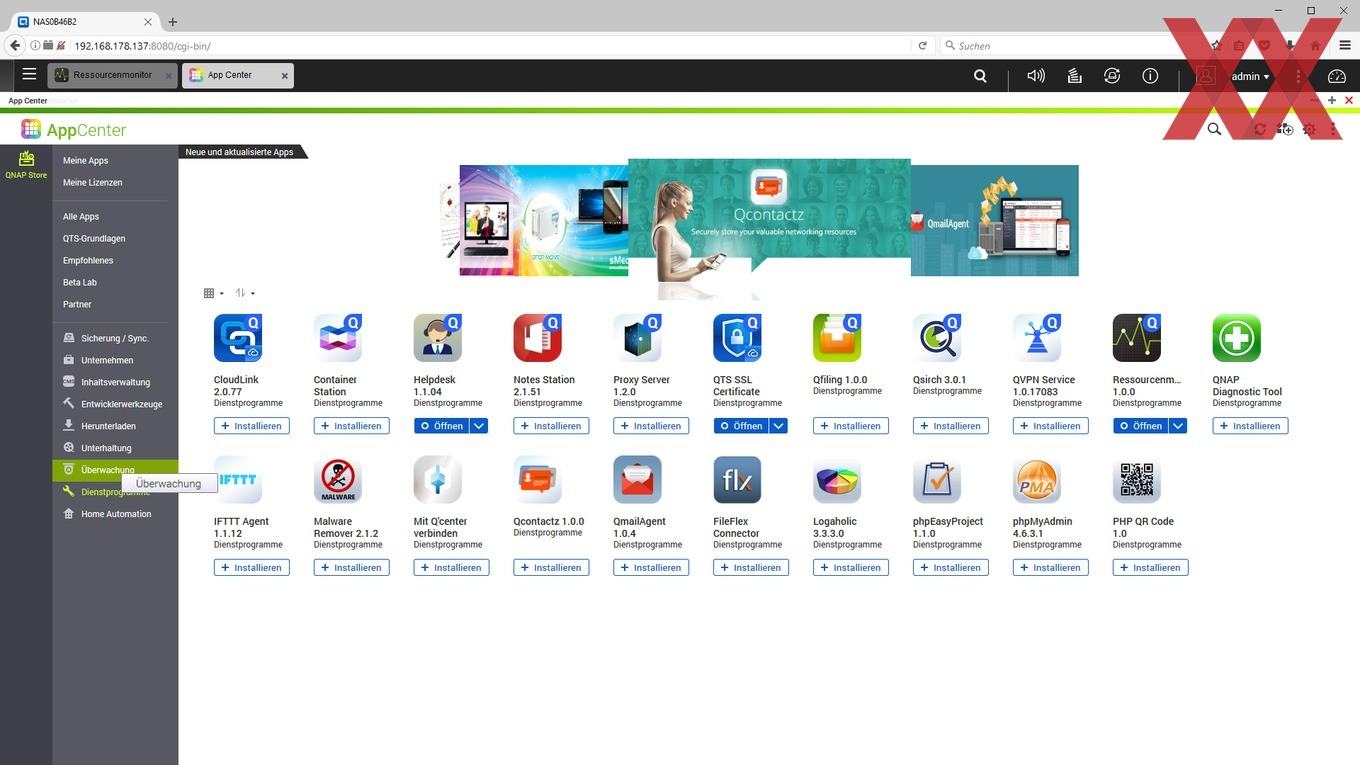Select Empfohlenes category
This screenshot has height=765, width=1360.
[88, 260]
